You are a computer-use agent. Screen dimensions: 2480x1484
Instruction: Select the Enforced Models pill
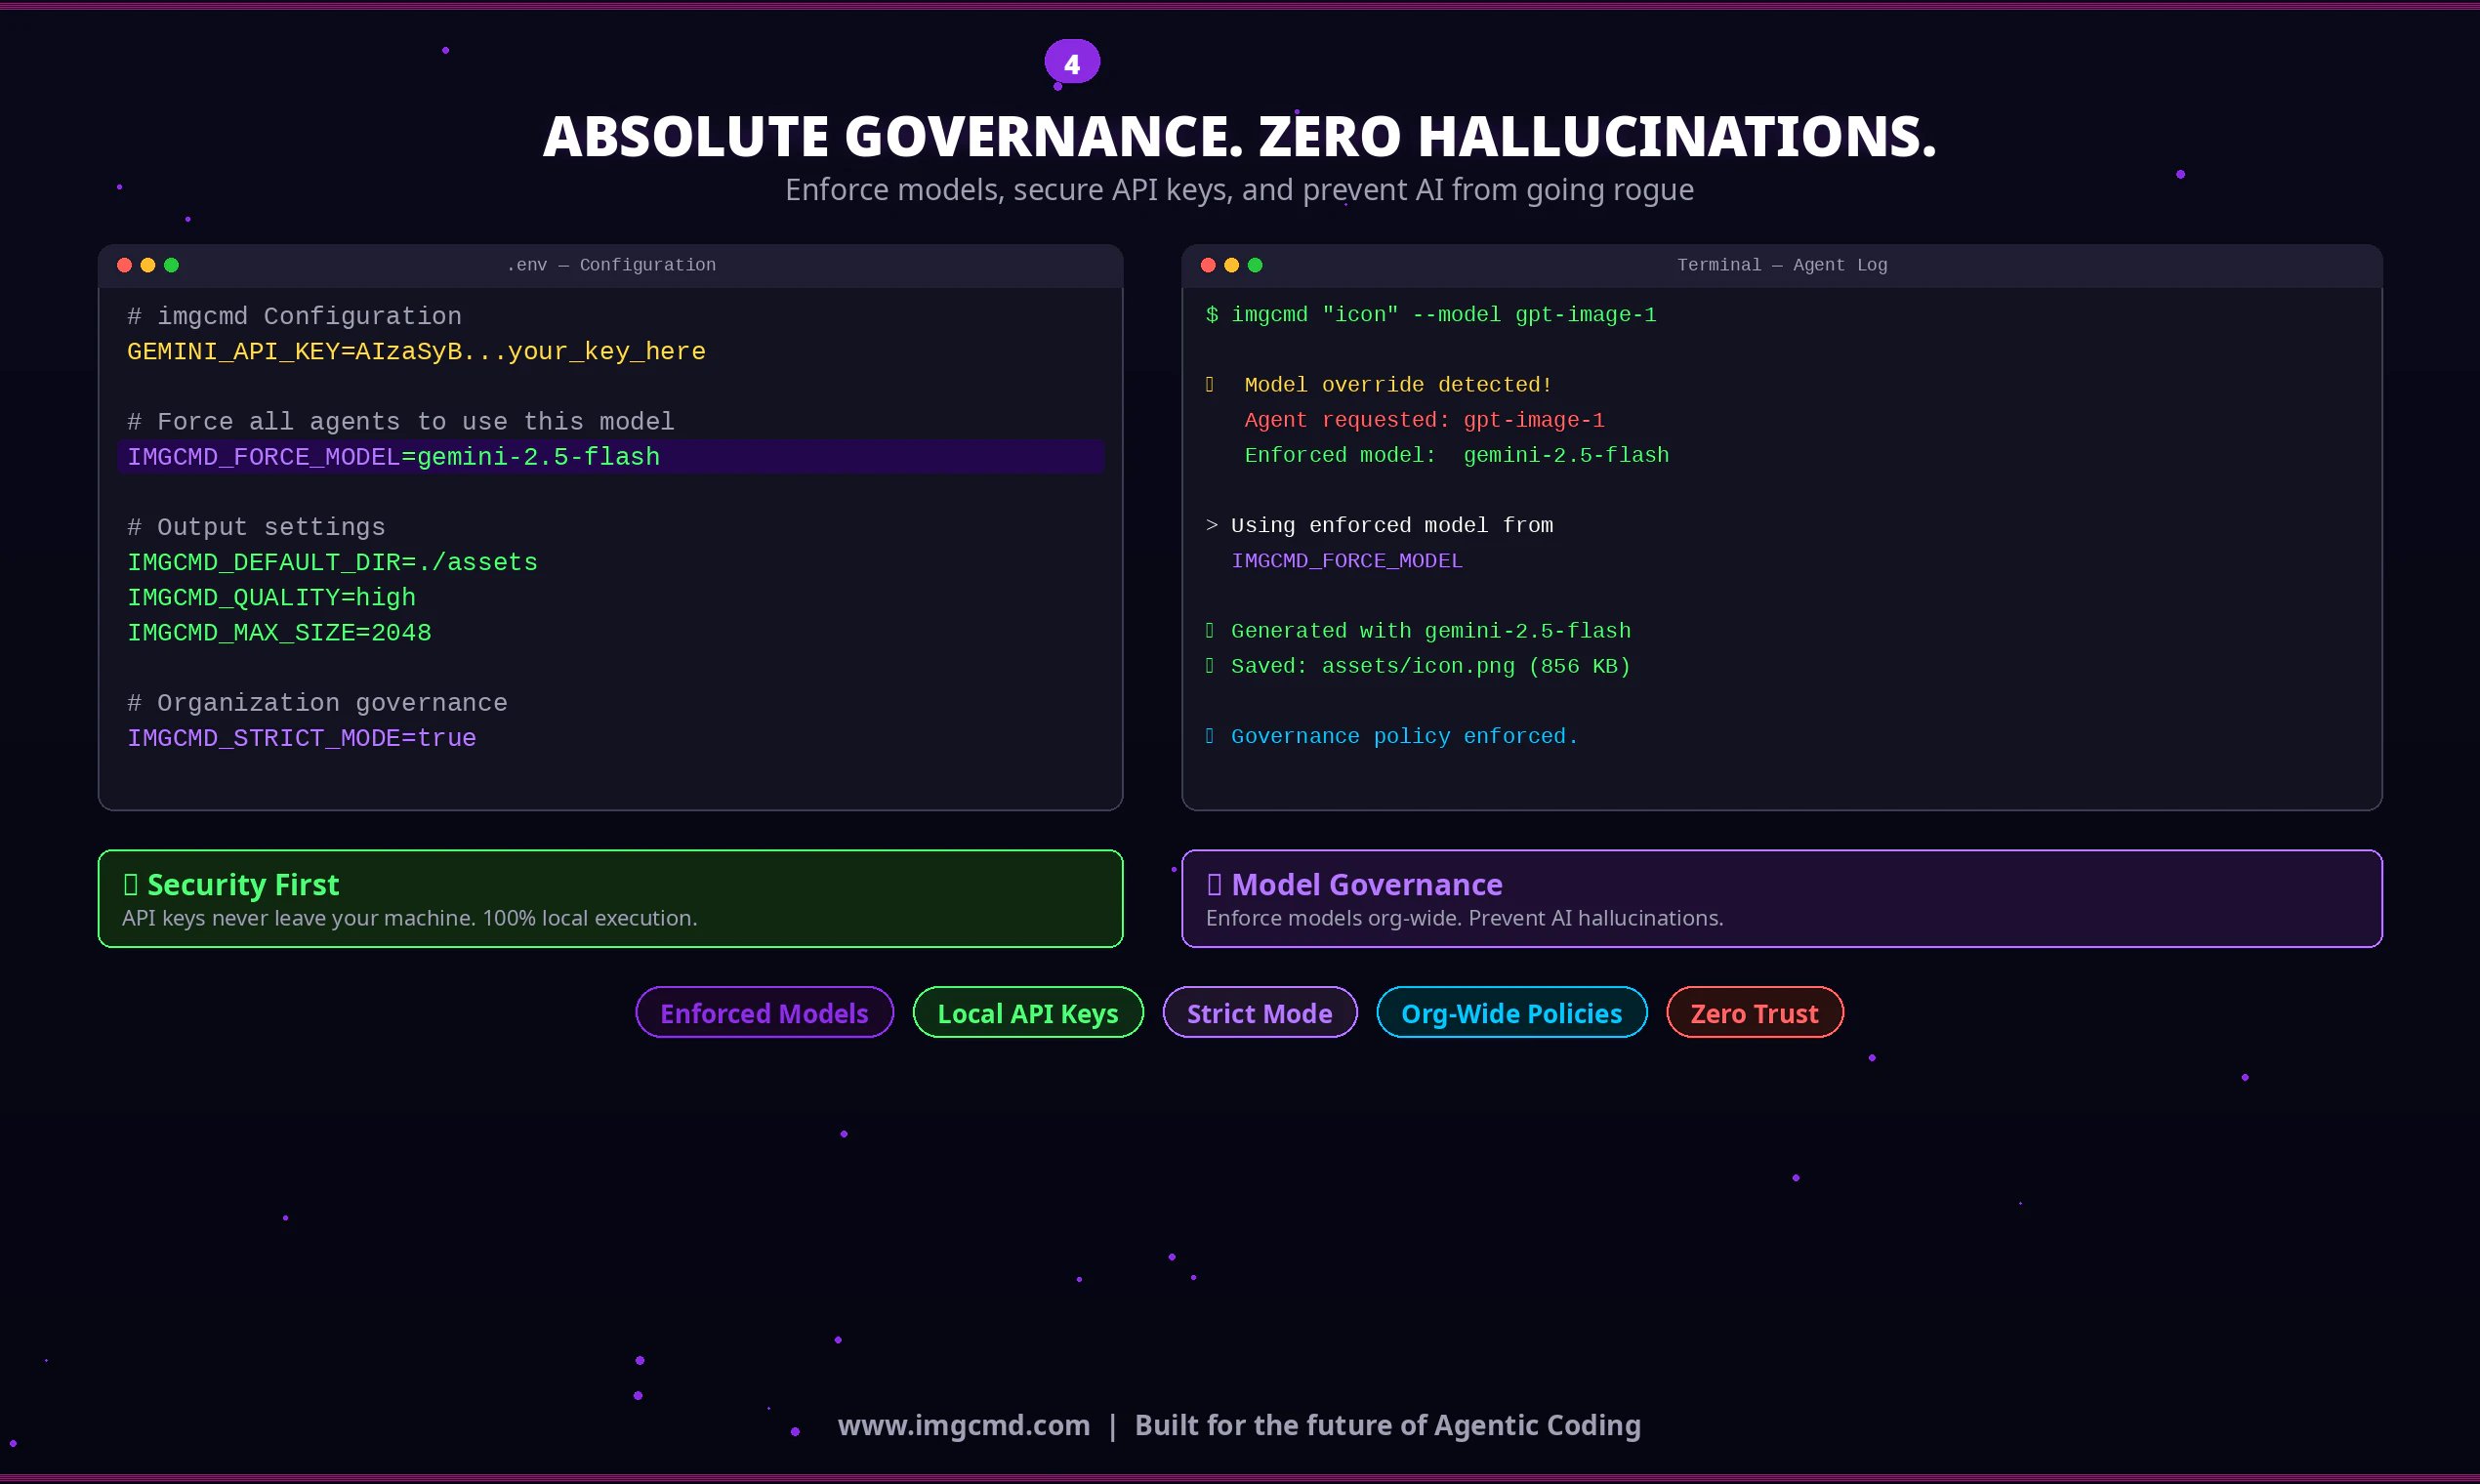[x=764, y=1013]
